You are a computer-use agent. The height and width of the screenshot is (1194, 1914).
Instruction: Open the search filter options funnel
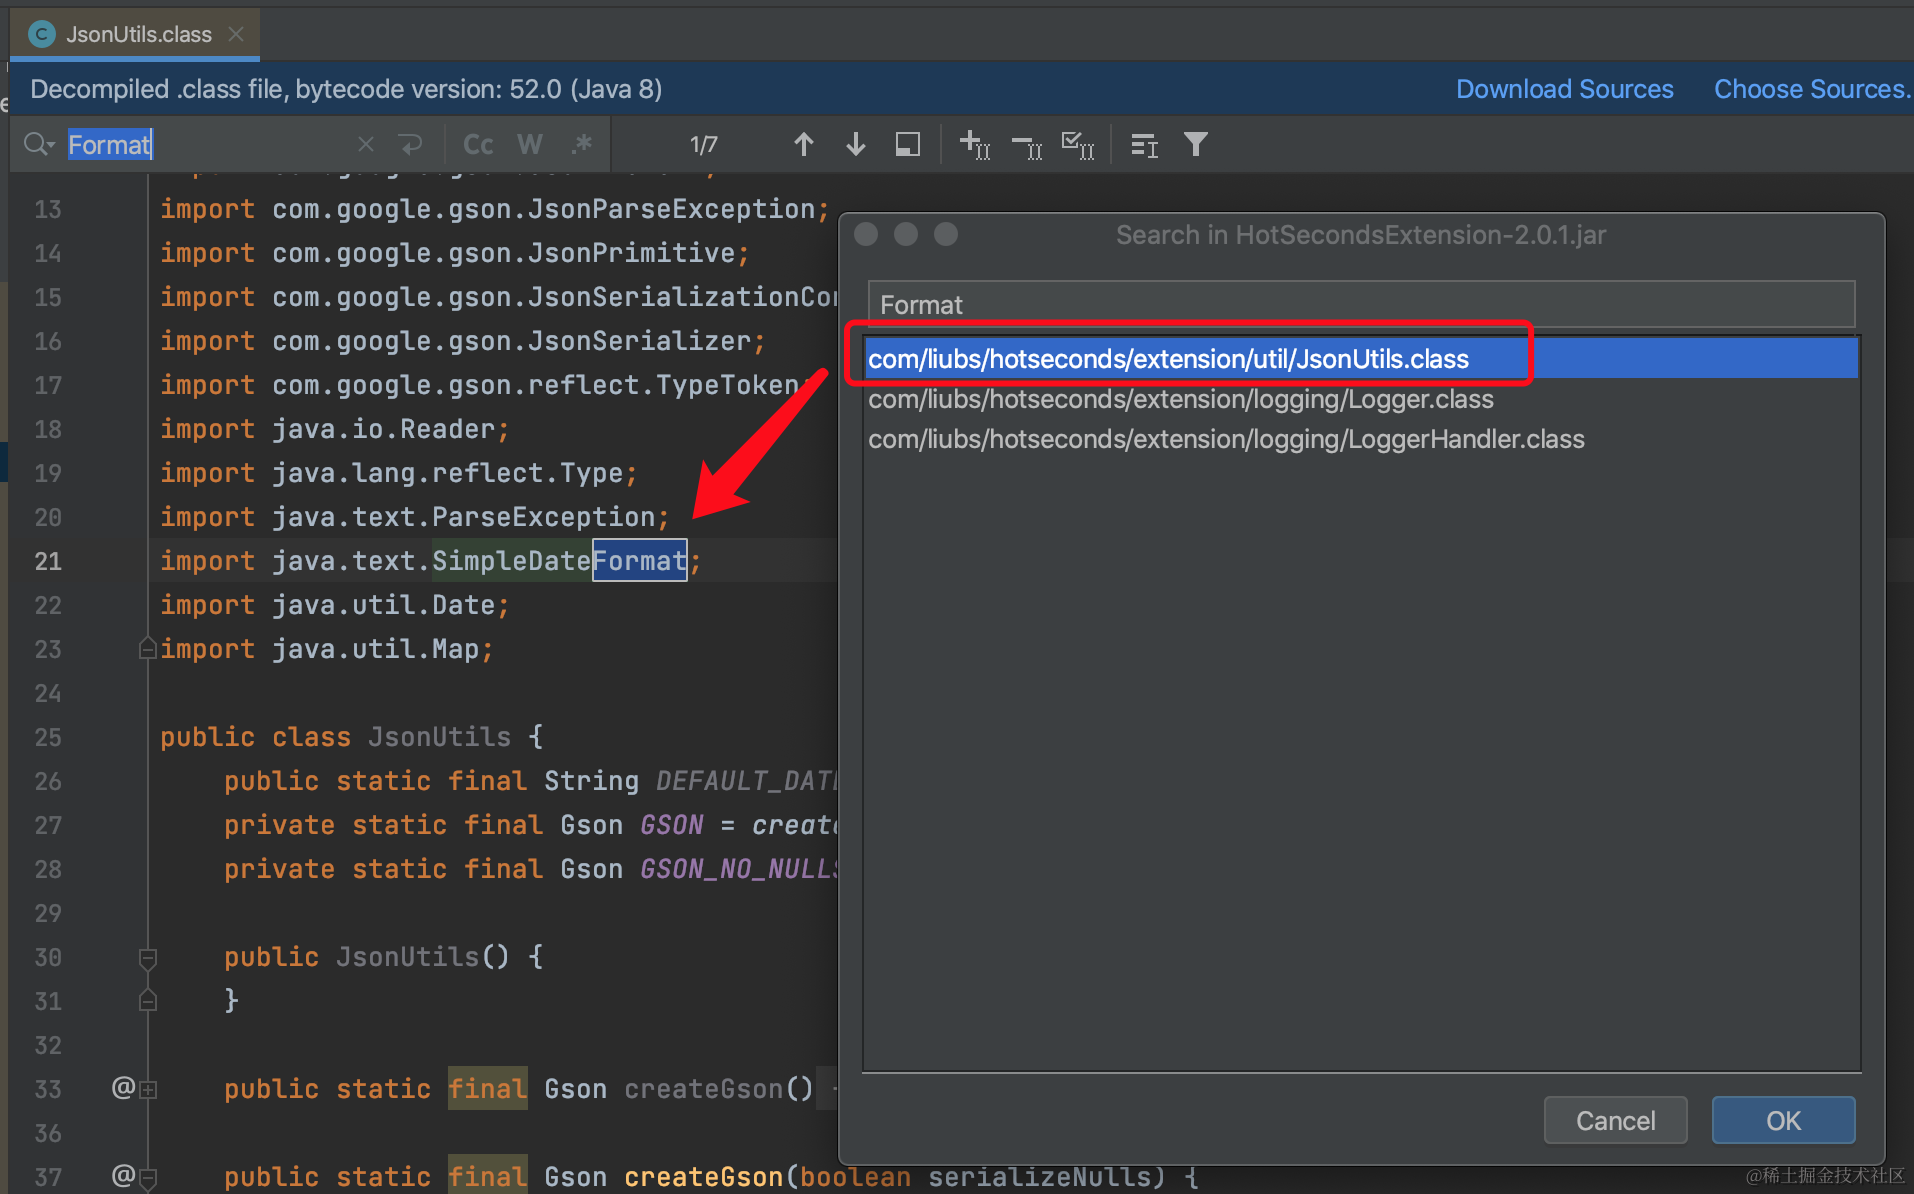(x=1196, y=144)
